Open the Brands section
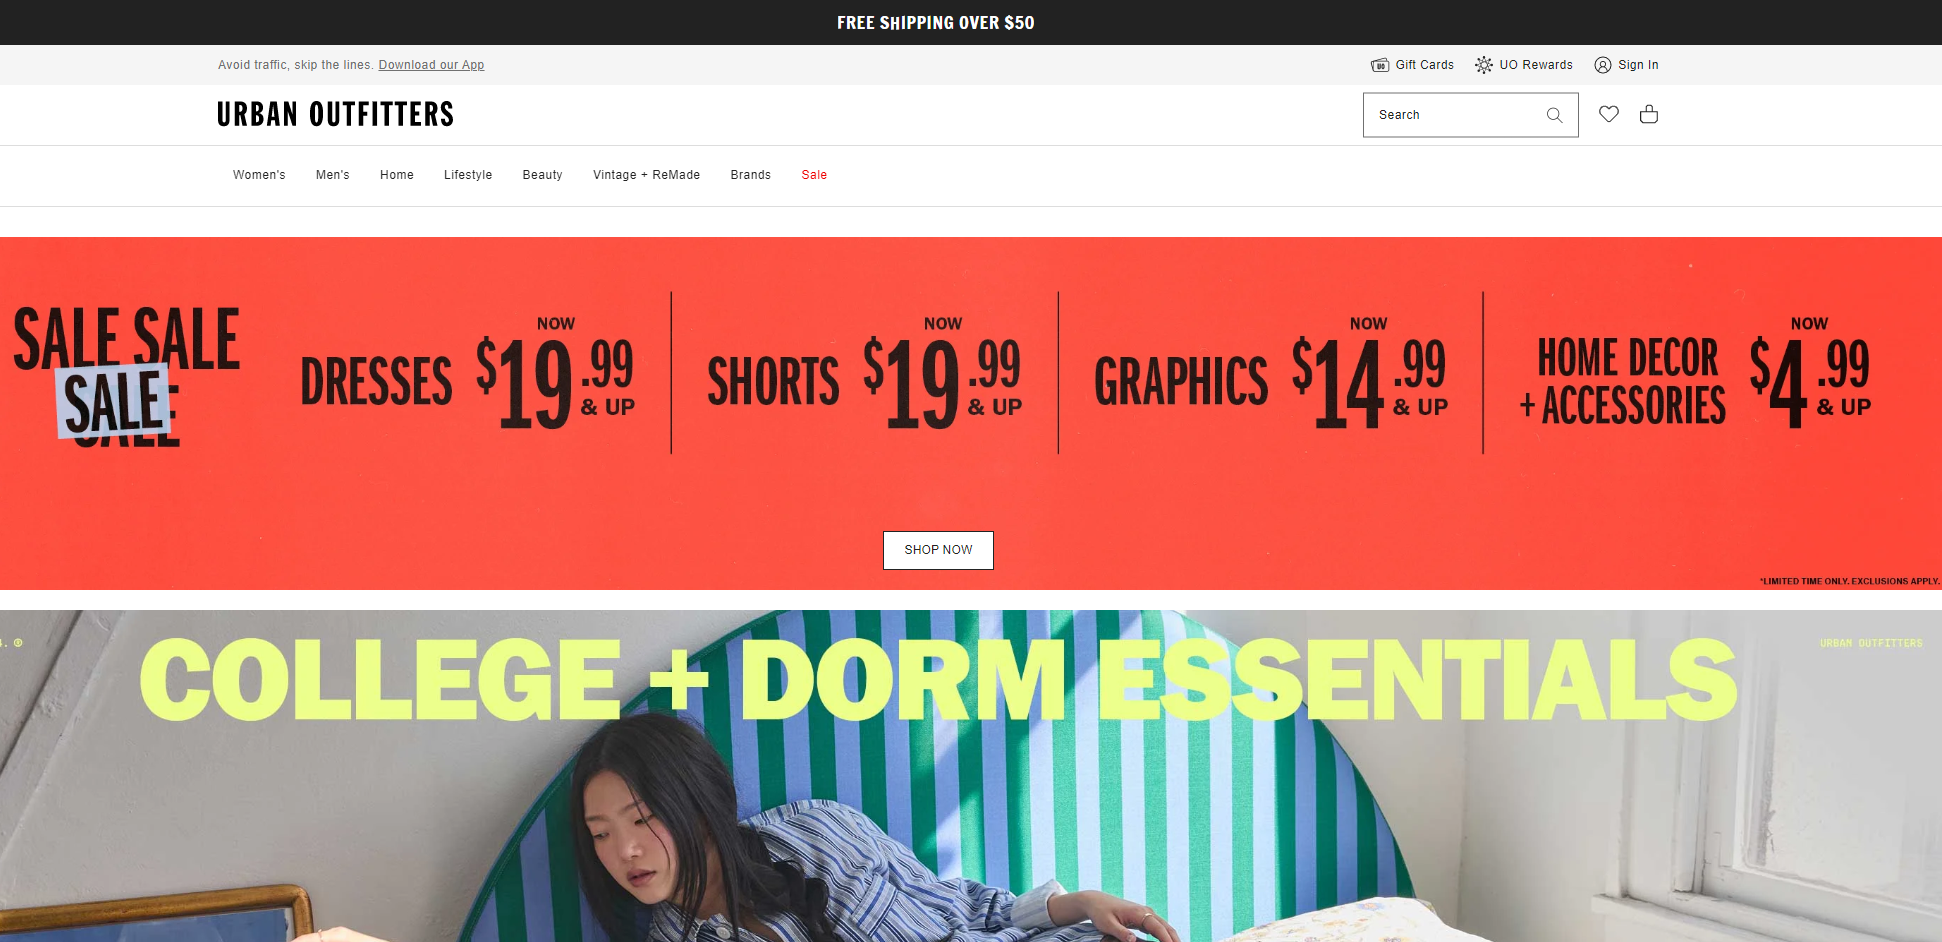1942x942 pixels. click(750, 175)
